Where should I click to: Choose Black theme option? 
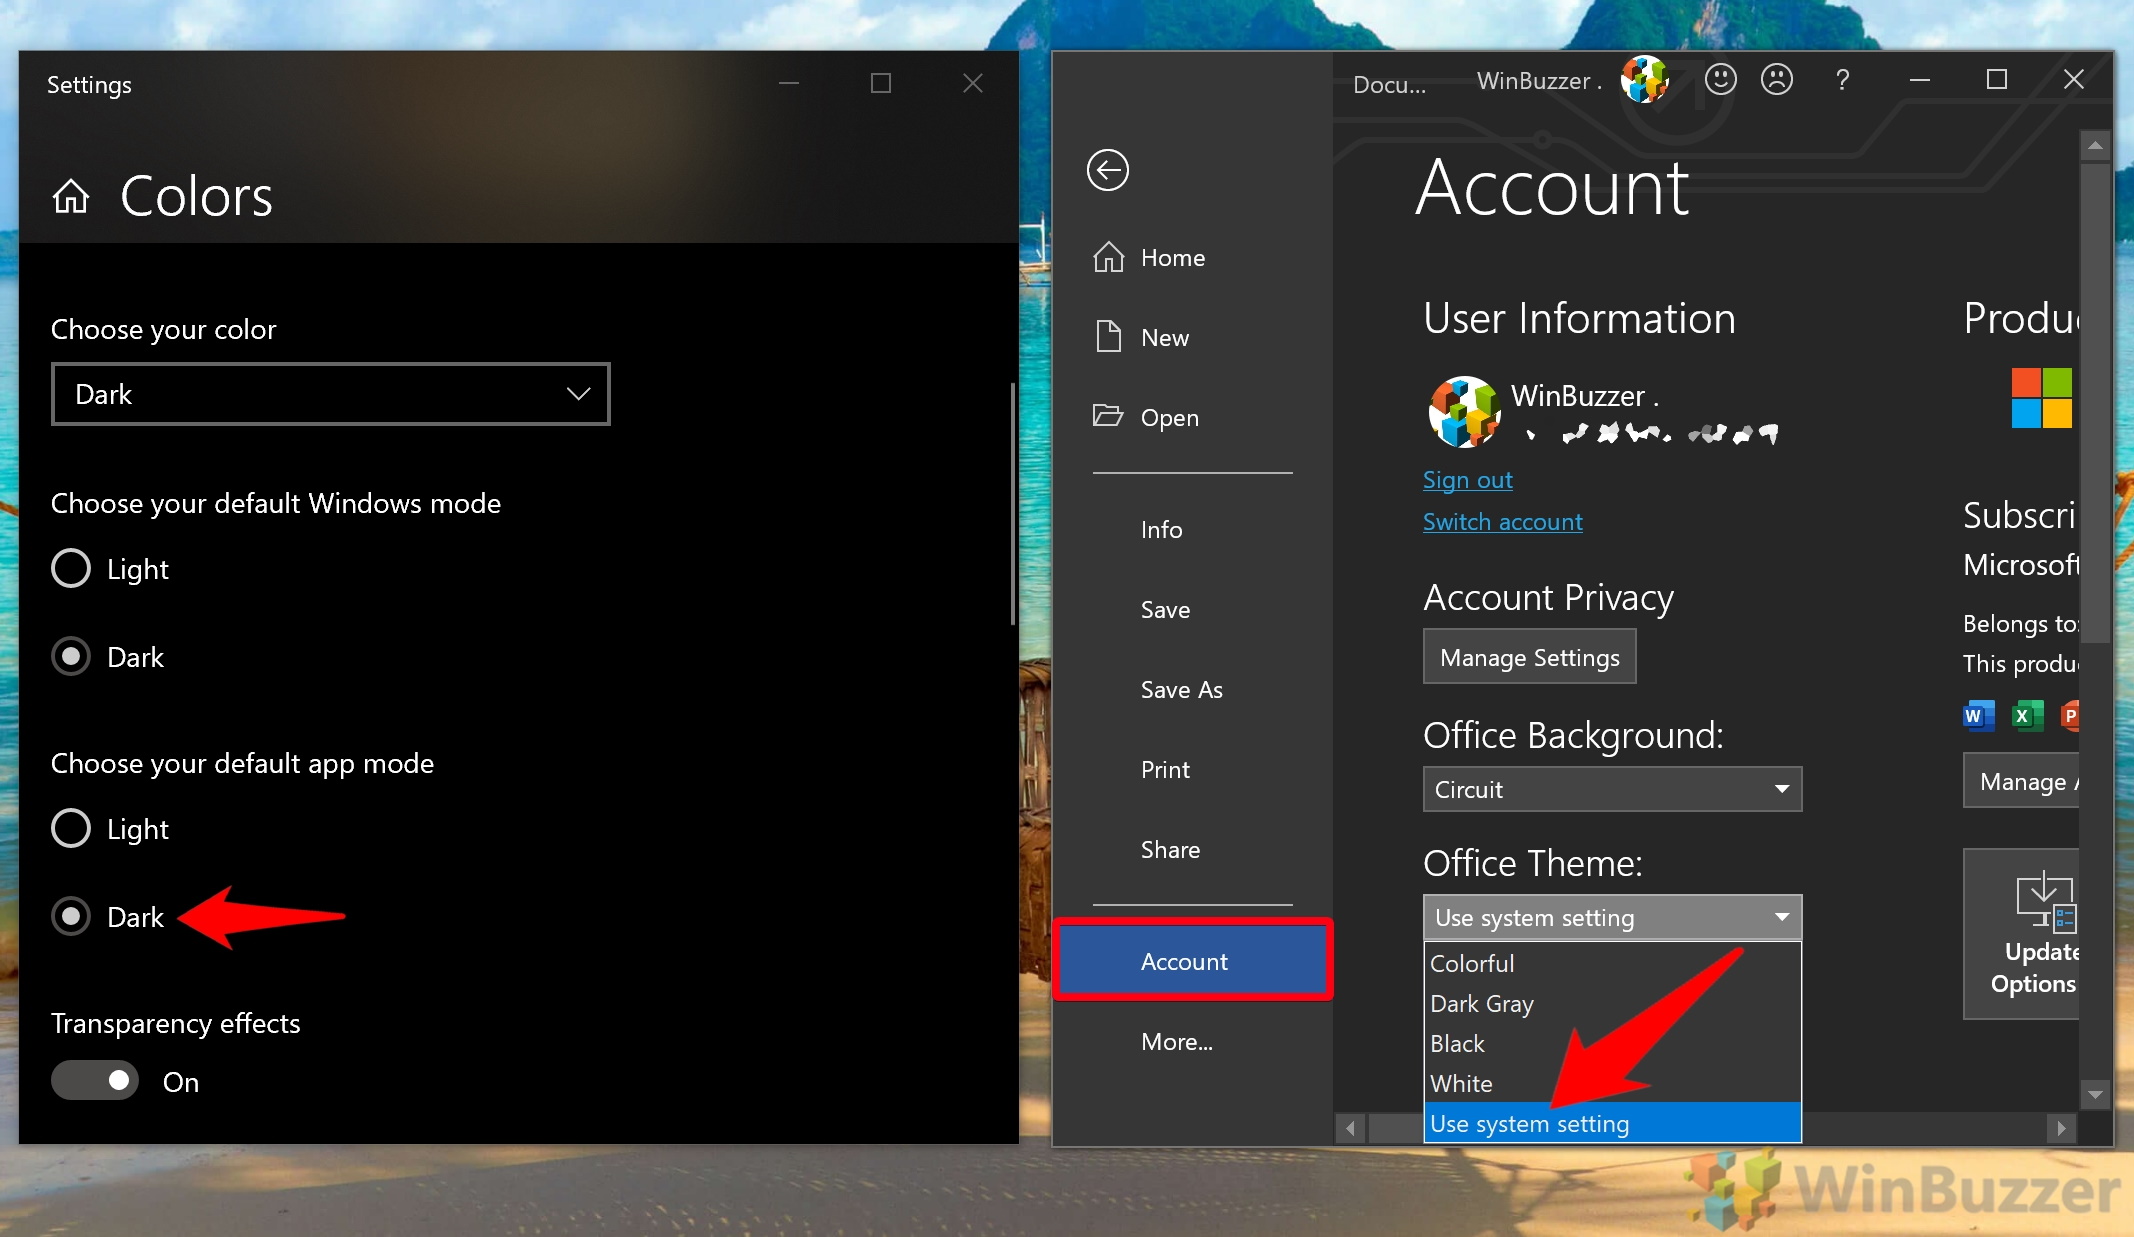[x=1612, y=1043]
